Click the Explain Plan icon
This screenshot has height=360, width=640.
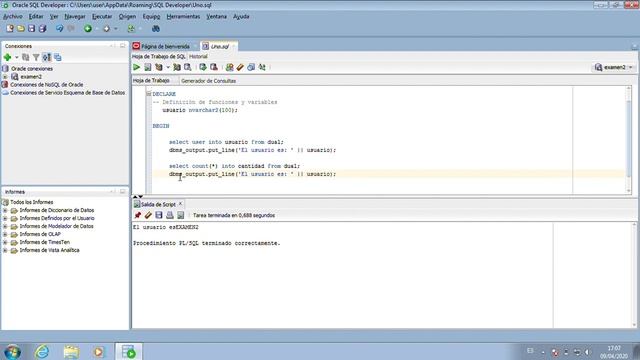[159, 67]
